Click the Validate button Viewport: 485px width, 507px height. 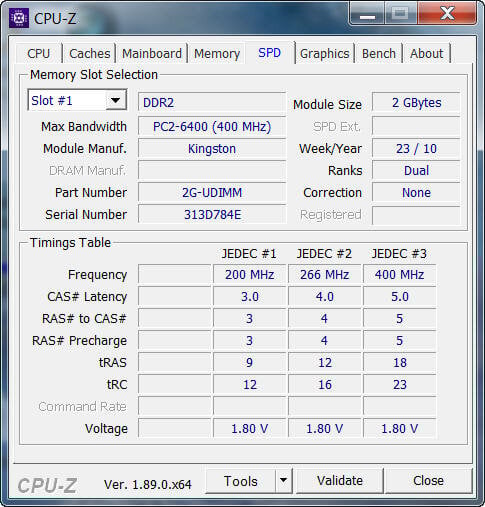340,480
